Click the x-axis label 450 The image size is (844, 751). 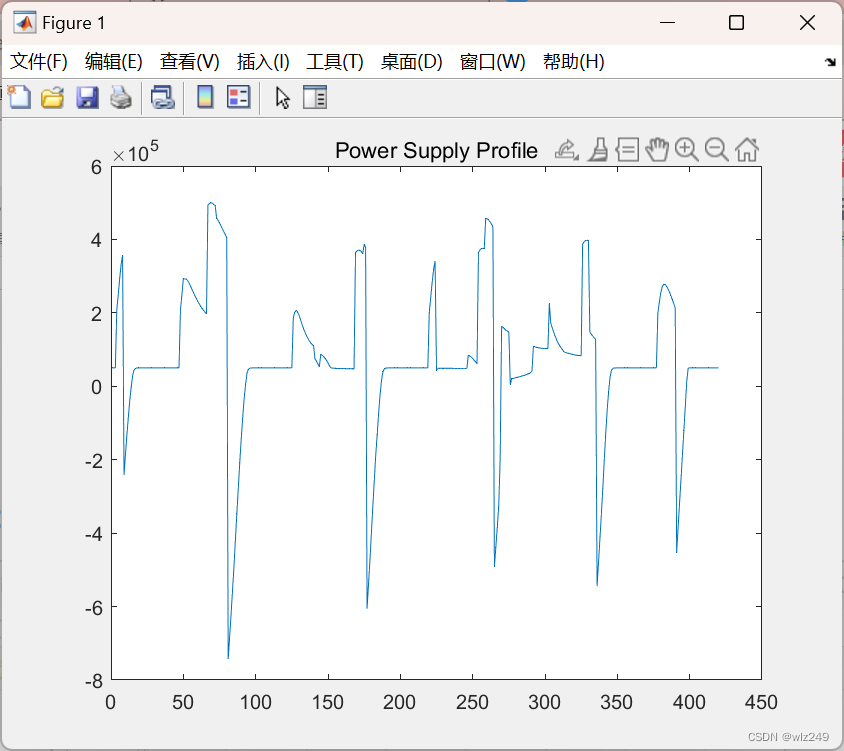click(x=761, y=703)
